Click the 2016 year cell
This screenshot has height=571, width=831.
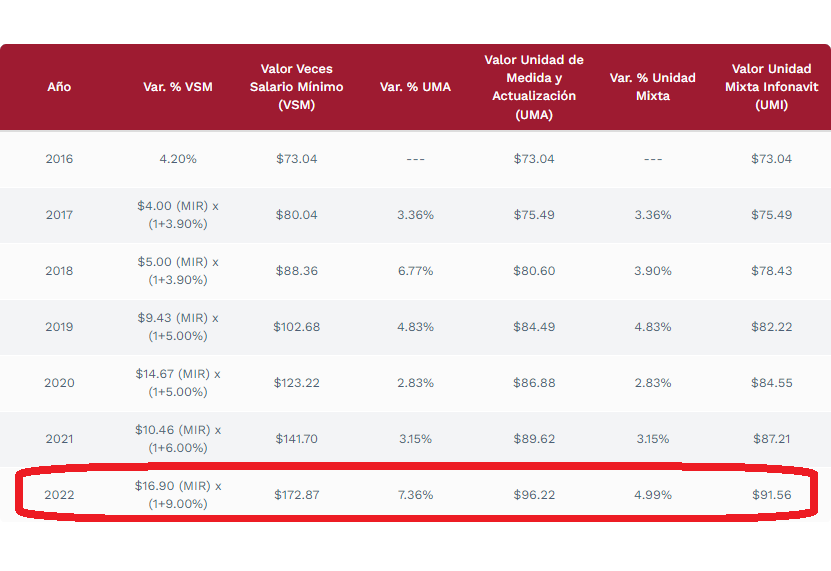[x=59, y=159]
